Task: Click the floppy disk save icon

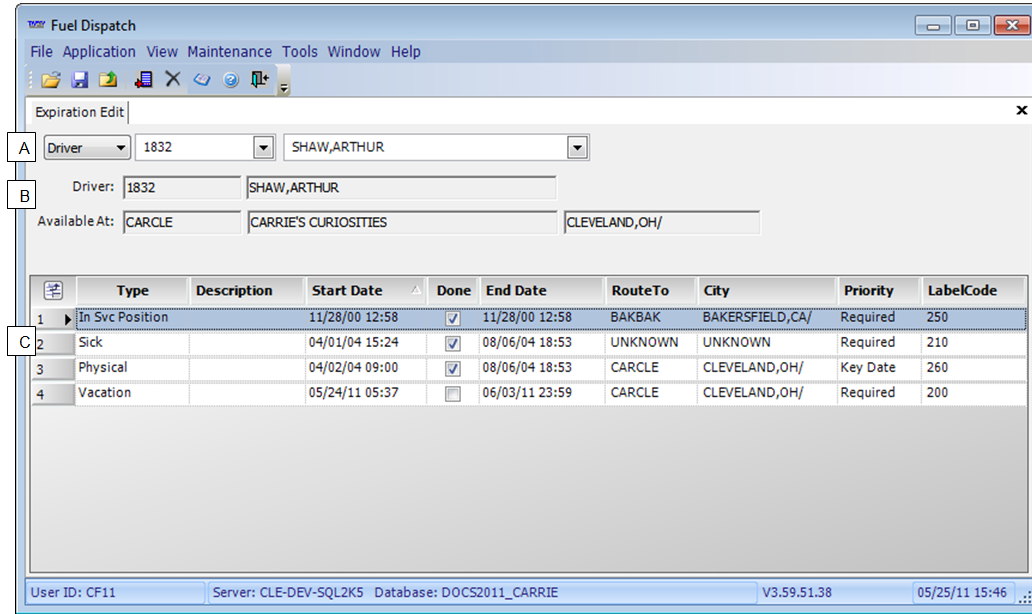Action: [80, 80]
